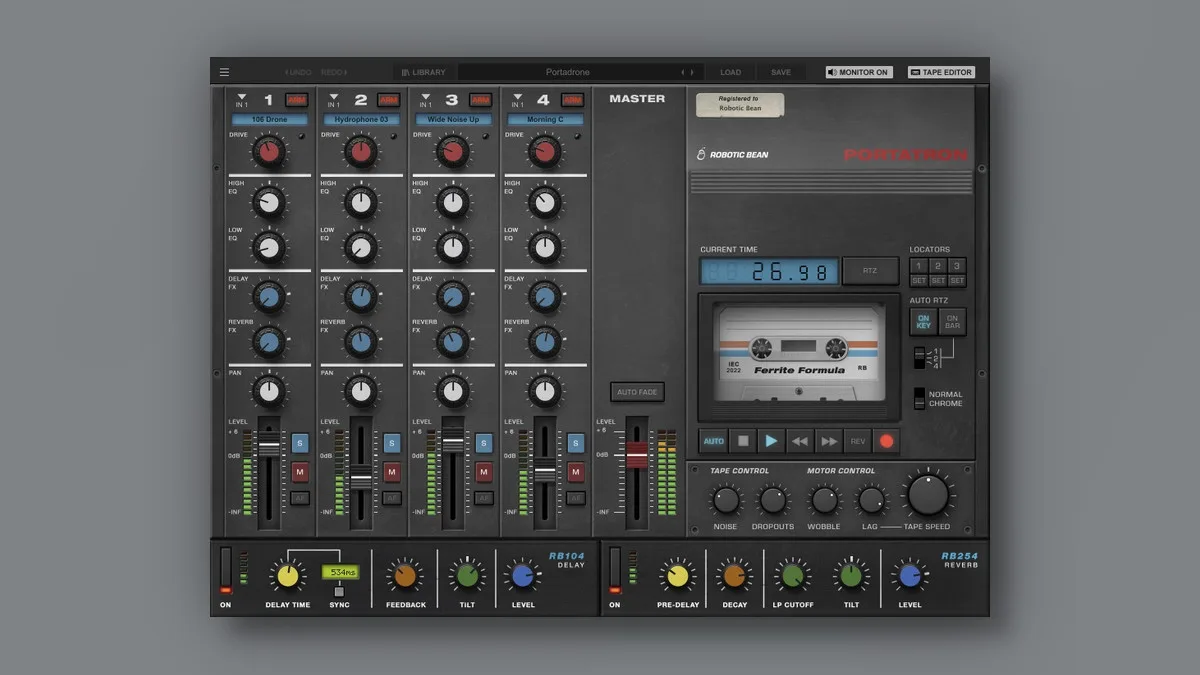The width and height of the screenshot is (1200, 675).
Task: Rewind the tape
Action: 800,440
